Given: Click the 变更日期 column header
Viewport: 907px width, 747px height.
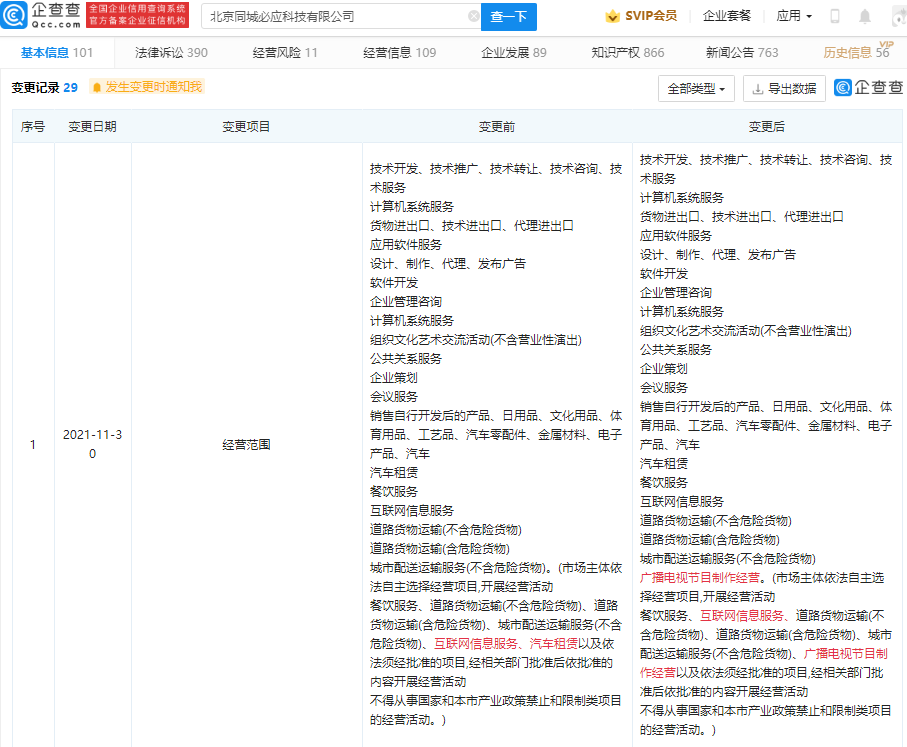Looking at the screenshot, I should (93, 127).
